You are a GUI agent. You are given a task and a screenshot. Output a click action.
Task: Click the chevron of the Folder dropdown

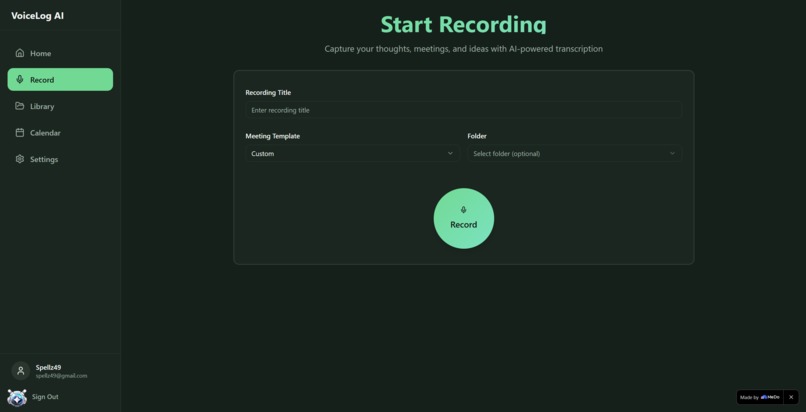pyautogui.click(x=672, y=154)
